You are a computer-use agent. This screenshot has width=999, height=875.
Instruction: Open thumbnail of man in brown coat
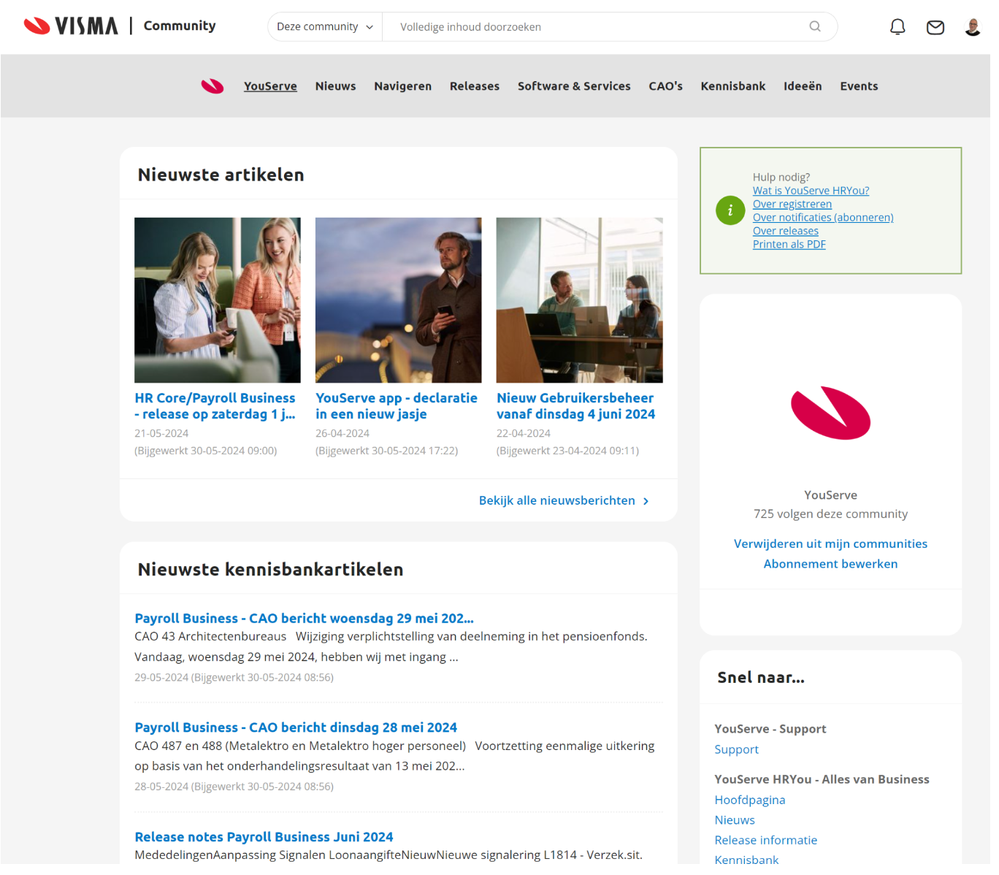click(398, 300)
